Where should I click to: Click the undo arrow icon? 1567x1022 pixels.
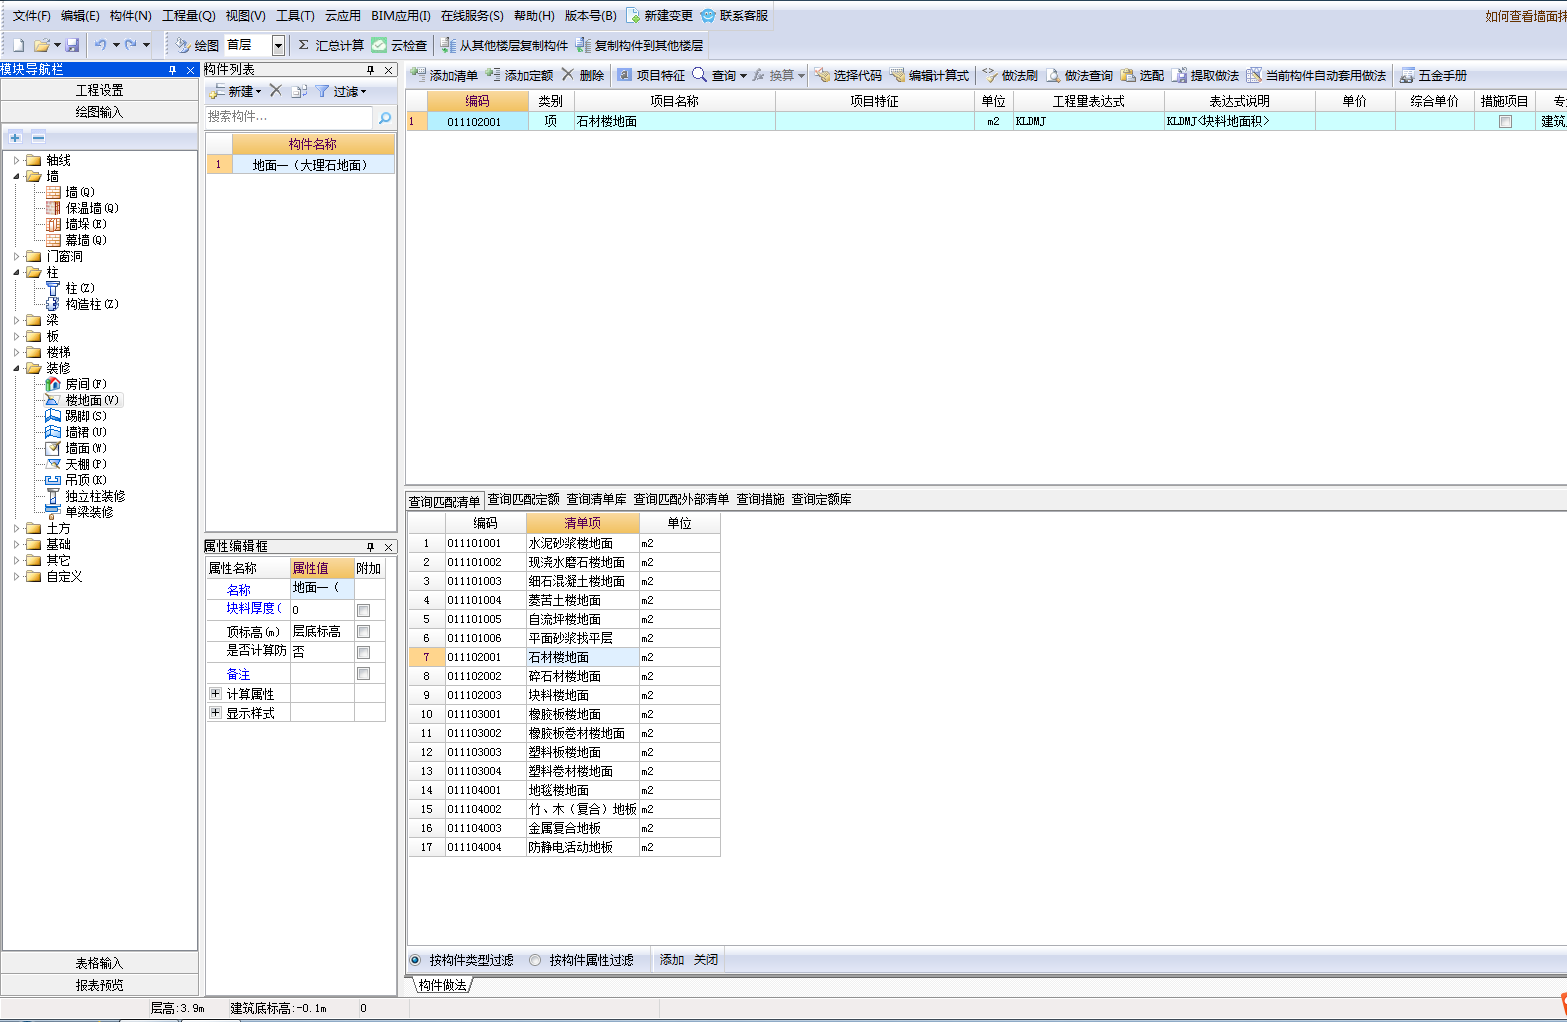point(100,45)
